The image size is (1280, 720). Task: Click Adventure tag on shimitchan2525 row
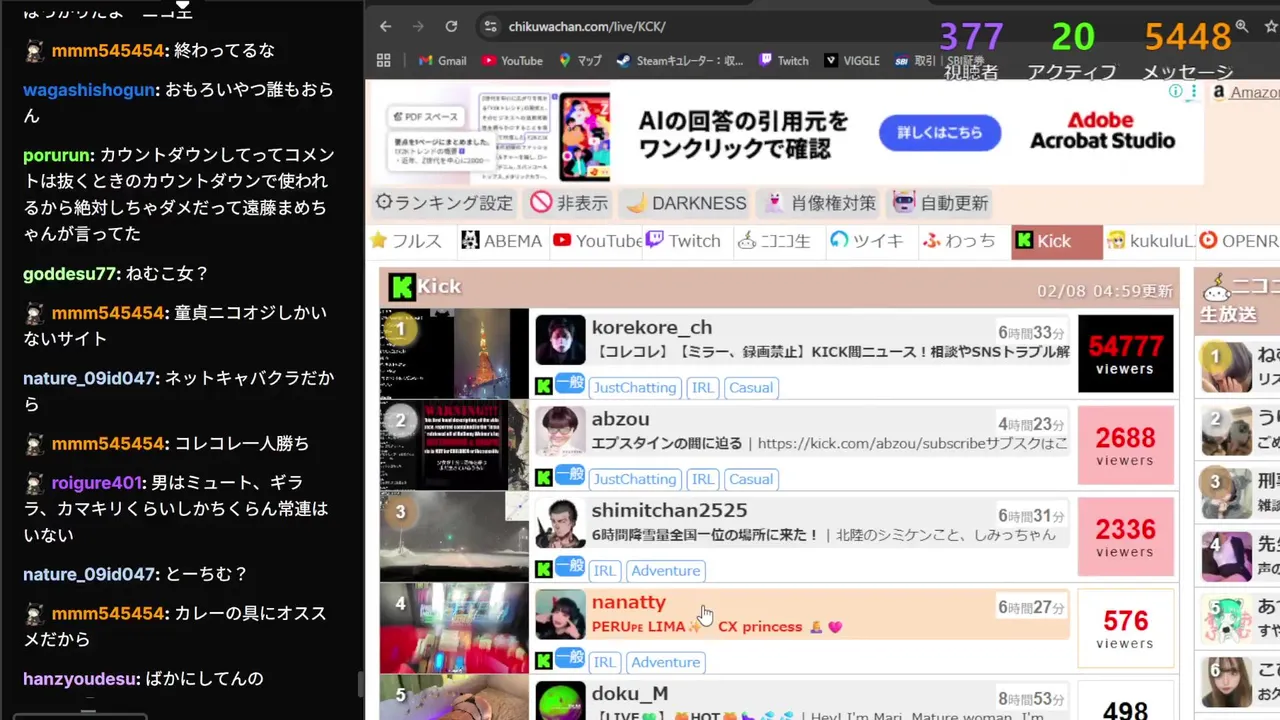point(665,570)
